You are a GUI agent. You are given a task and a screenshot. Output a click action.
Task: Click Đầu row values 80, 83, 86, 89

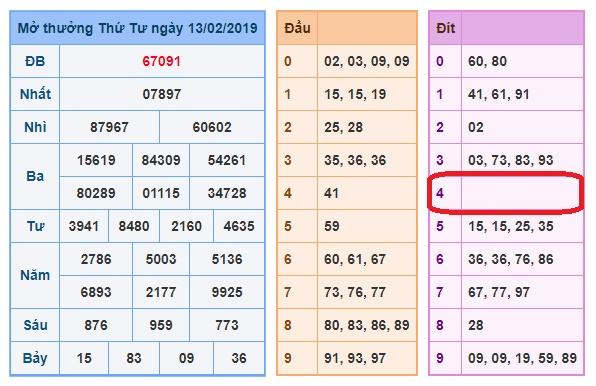(x=367, y=326)
